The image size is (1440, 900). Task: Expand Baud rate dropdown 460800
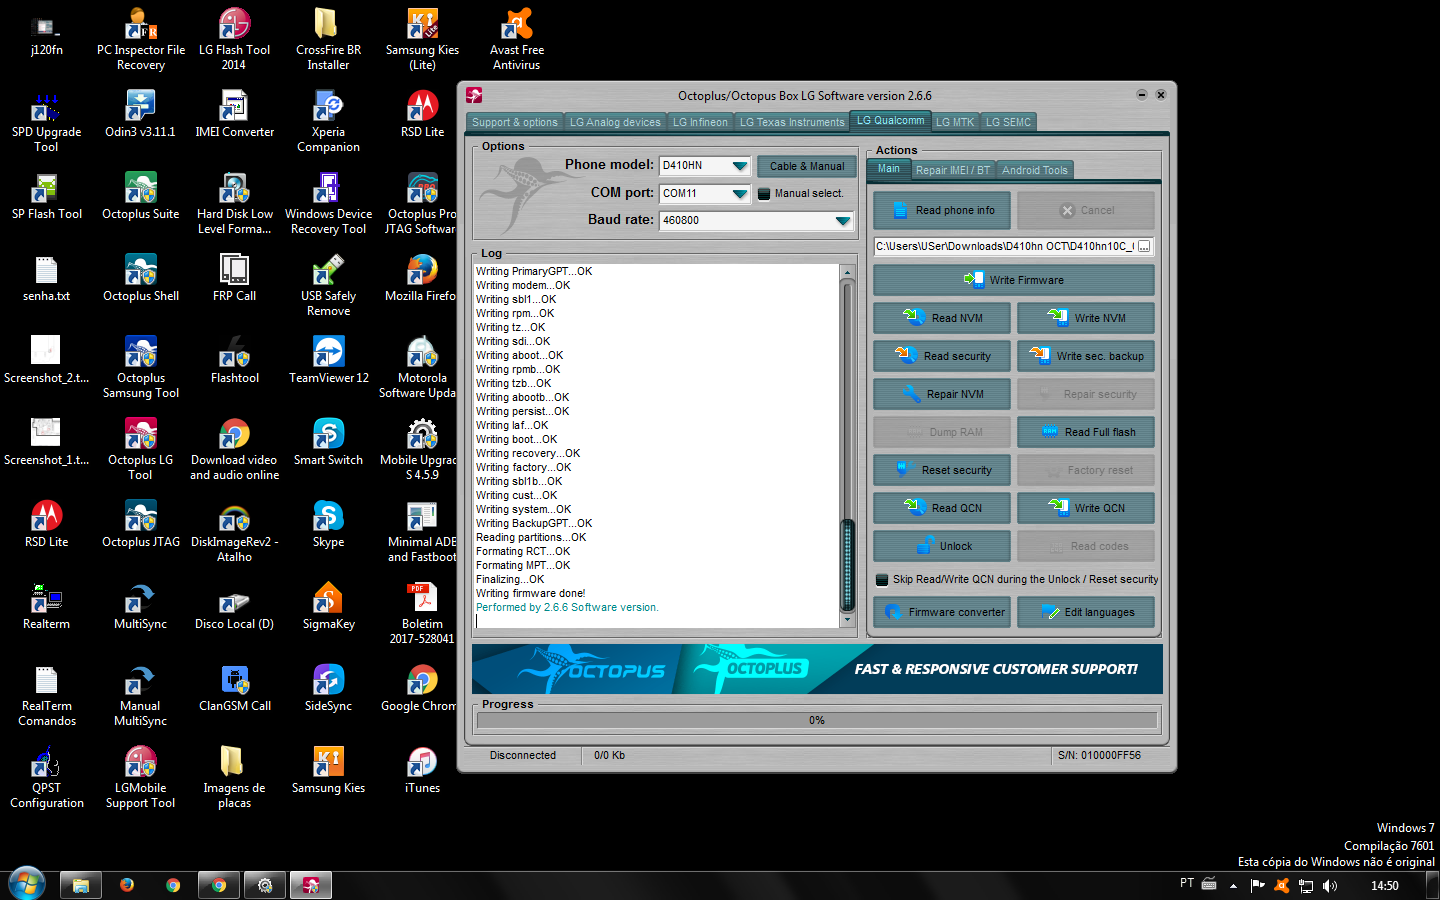(x=843, y=221)
